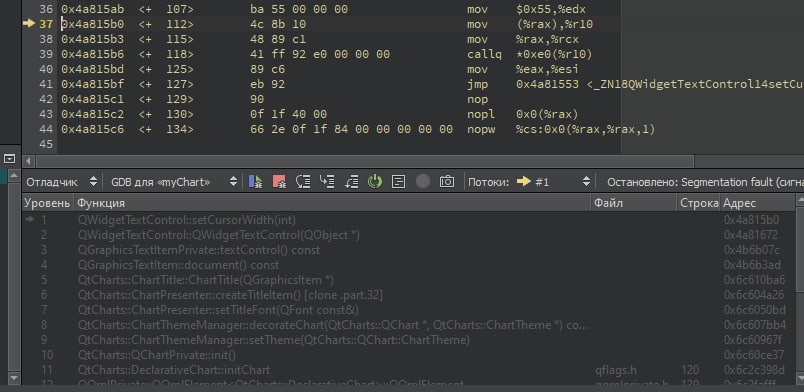
Task: Select stack frame QGraphicsTextItem::document() const
Action: [408, 265]
